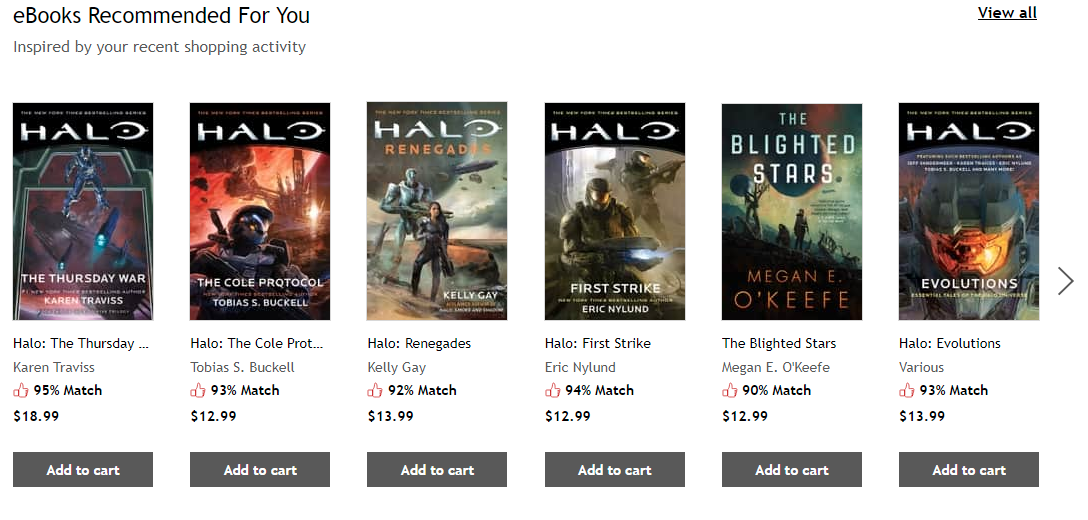Add Halo: Evolutions to cart

969,470
